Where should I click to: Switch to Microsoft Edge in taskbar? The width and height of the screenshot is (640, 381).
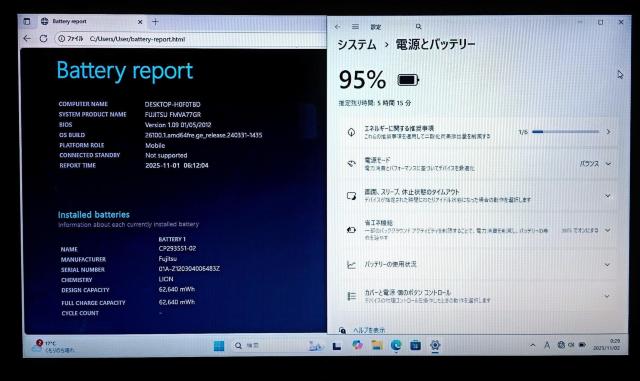click(396, 345)
